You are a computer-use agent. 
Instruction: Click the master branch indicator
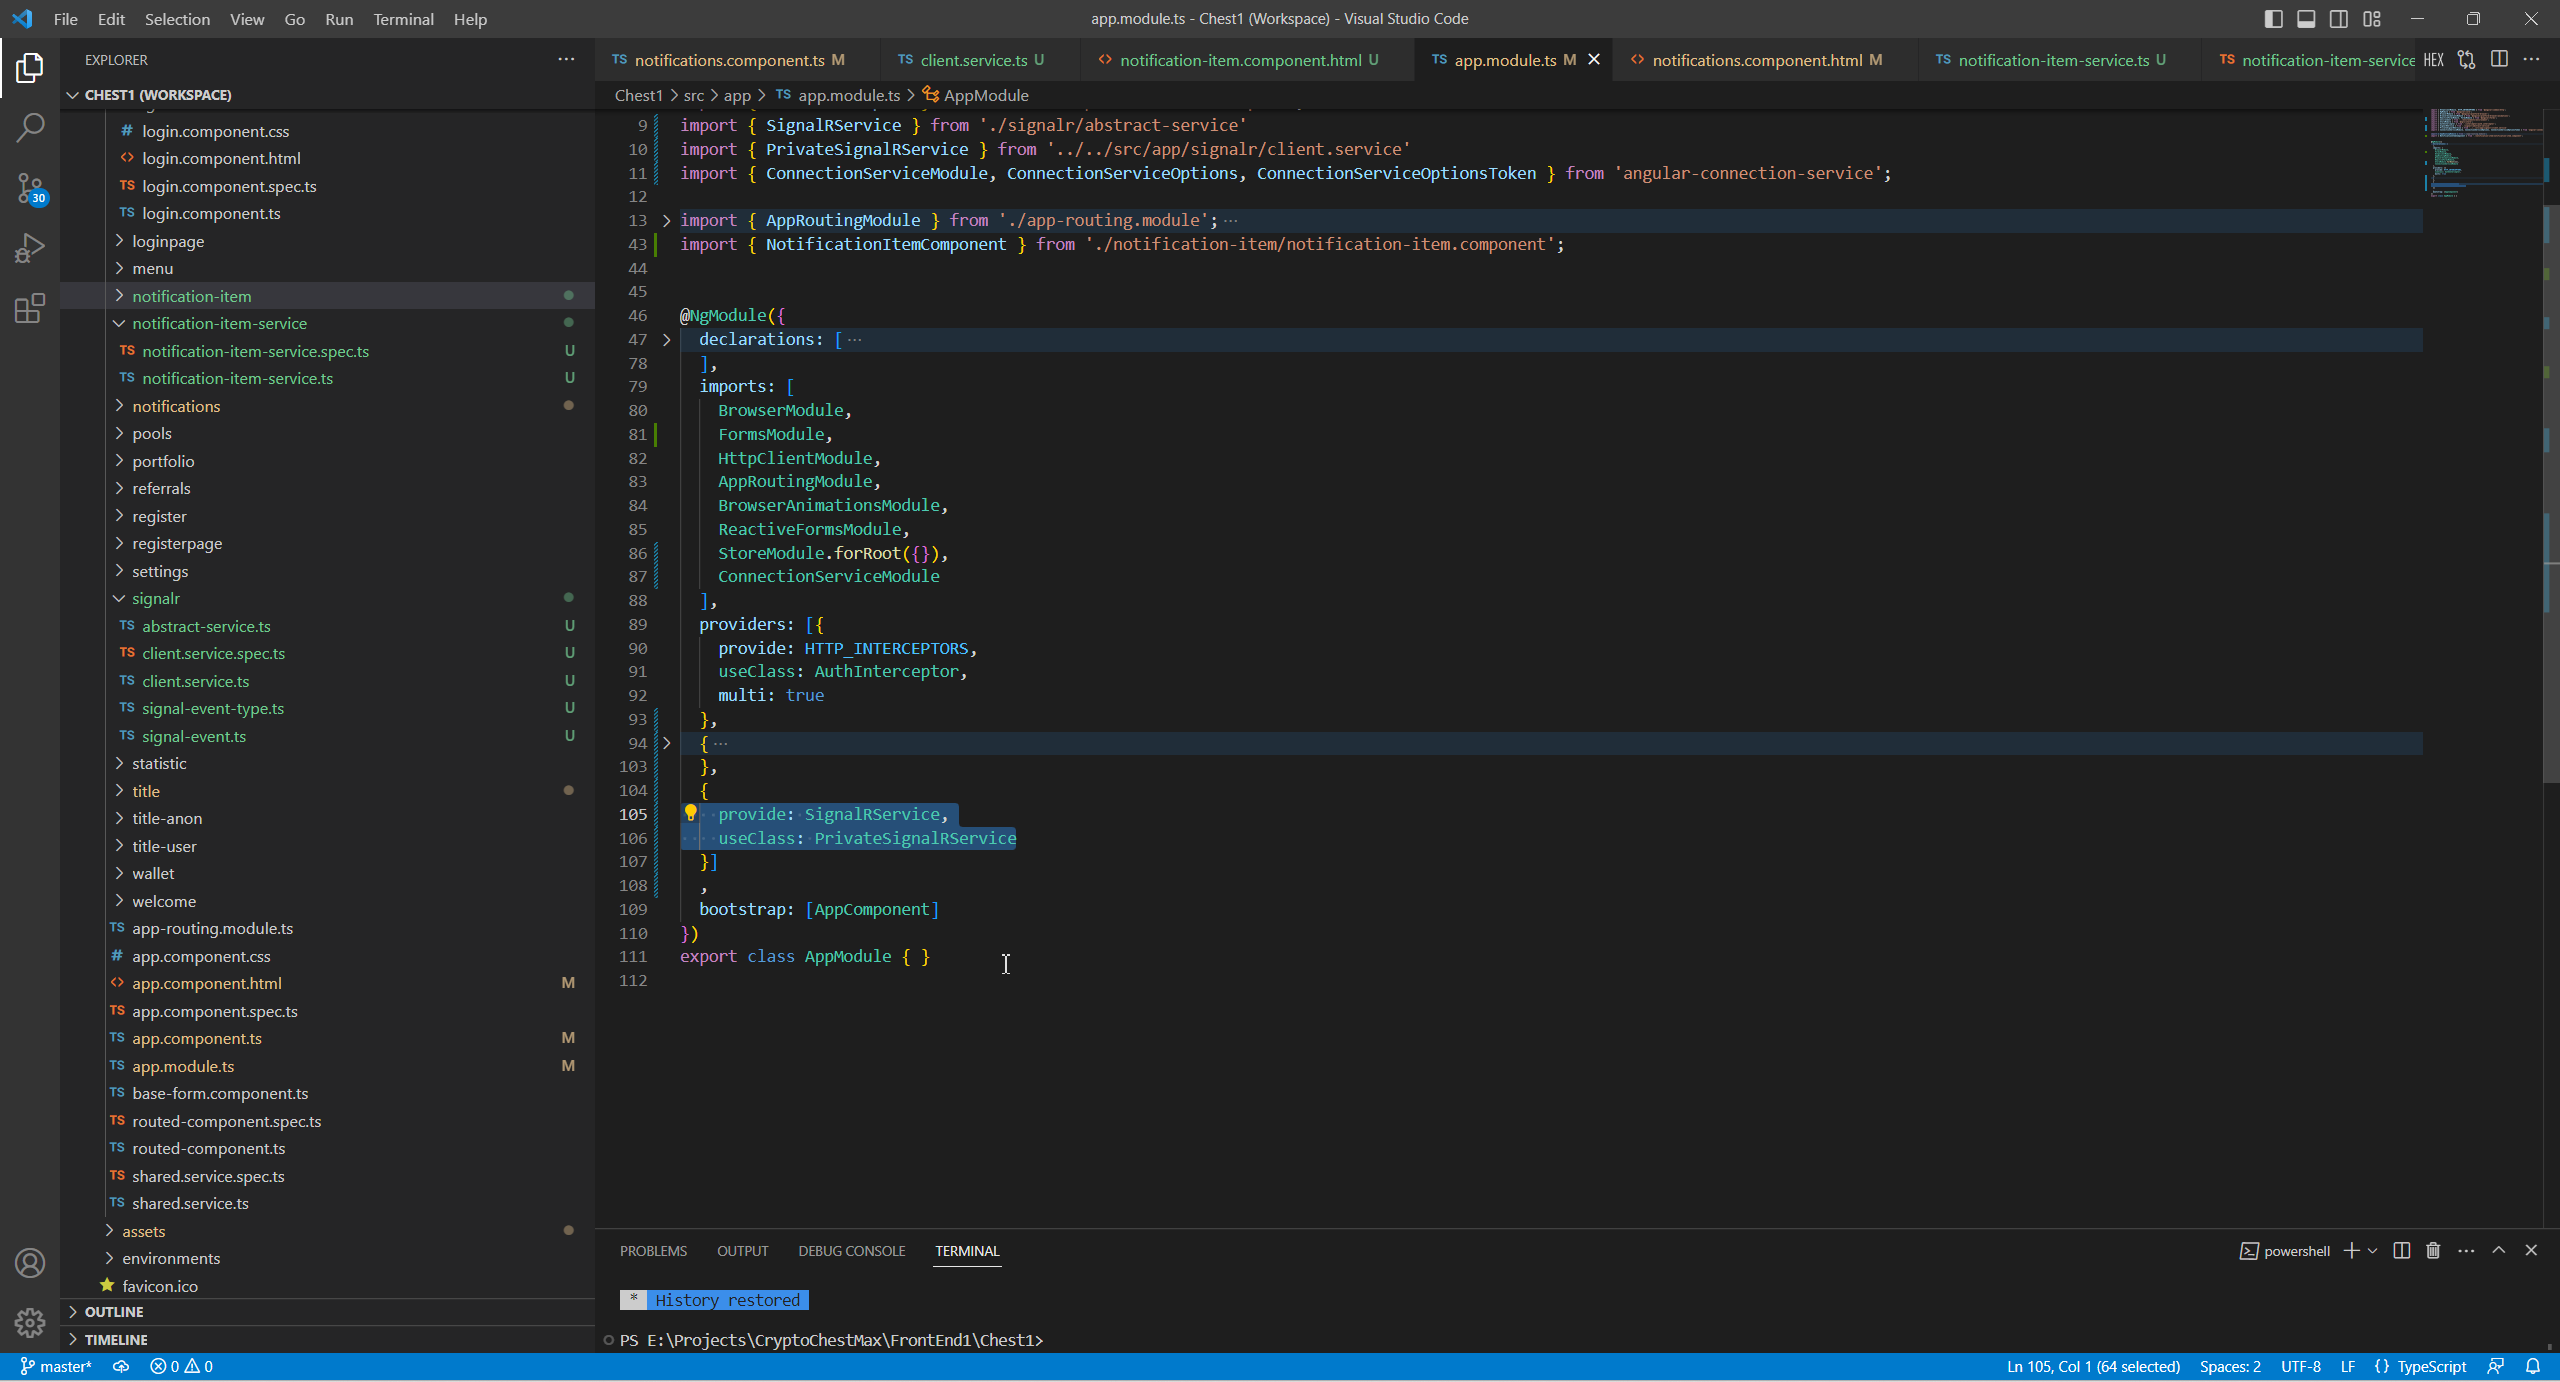[56, 1366]
